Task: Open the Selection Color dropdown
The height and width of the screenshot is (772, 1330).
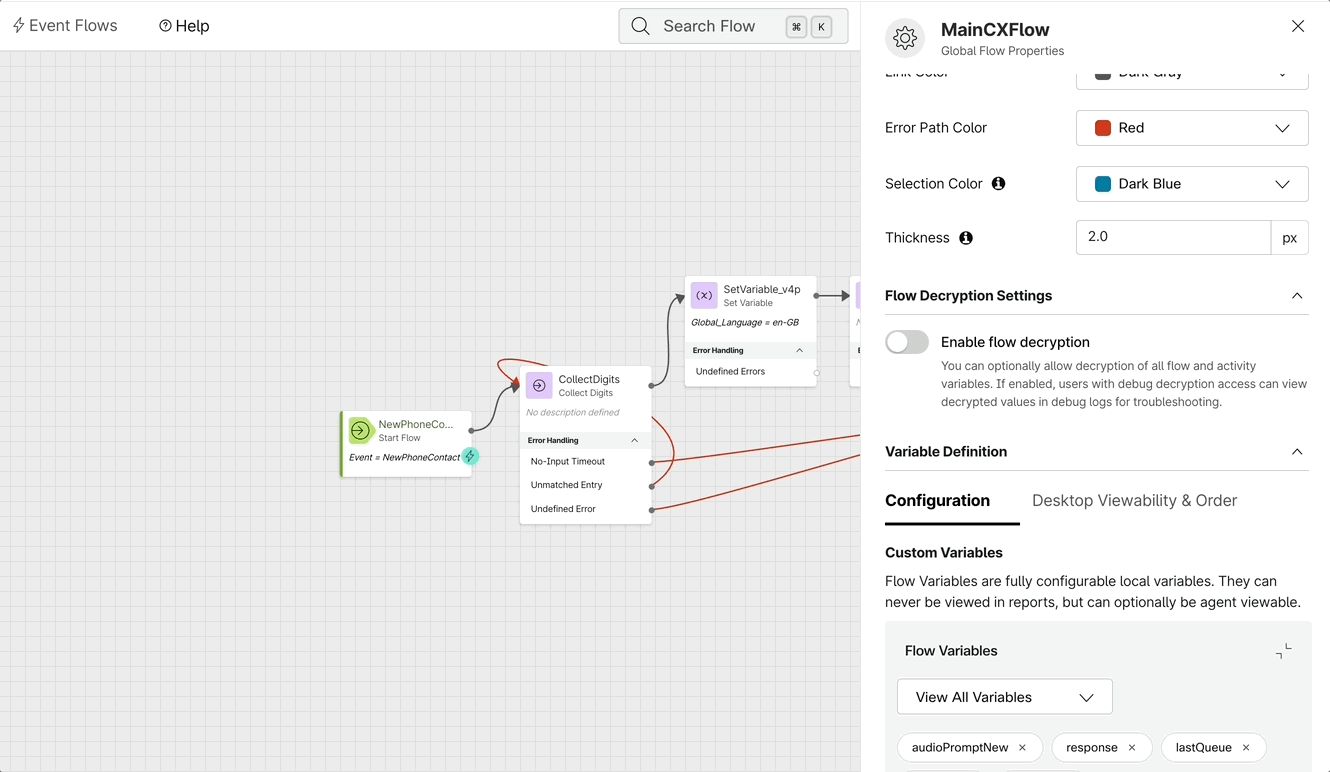Action: pos(1192,184)
